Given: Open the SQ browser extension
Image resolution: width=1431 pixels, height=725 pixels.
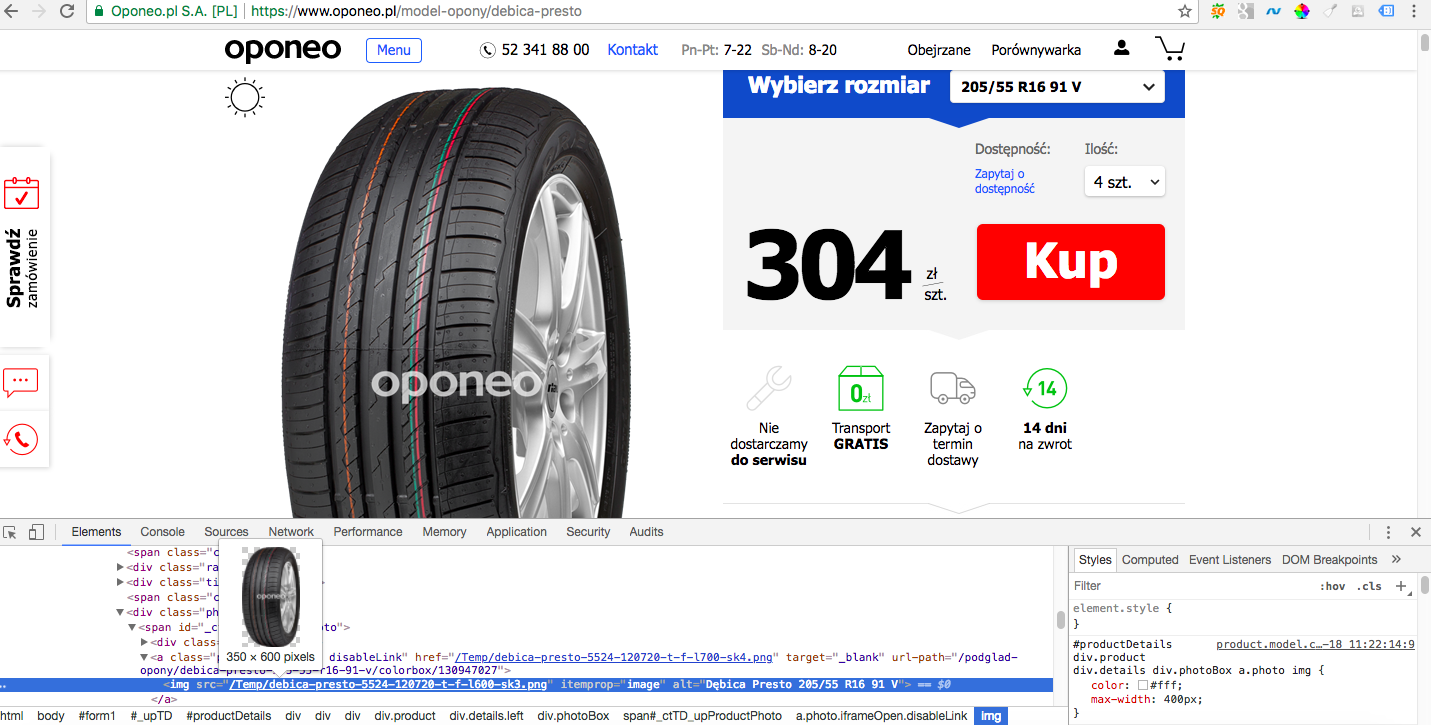Looking at the screenshot, I should click(1217, 12).
